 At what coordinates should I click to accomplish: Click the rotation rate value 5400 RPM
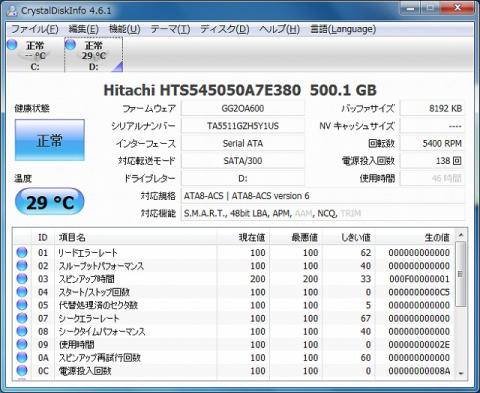[x=432, y=144]
